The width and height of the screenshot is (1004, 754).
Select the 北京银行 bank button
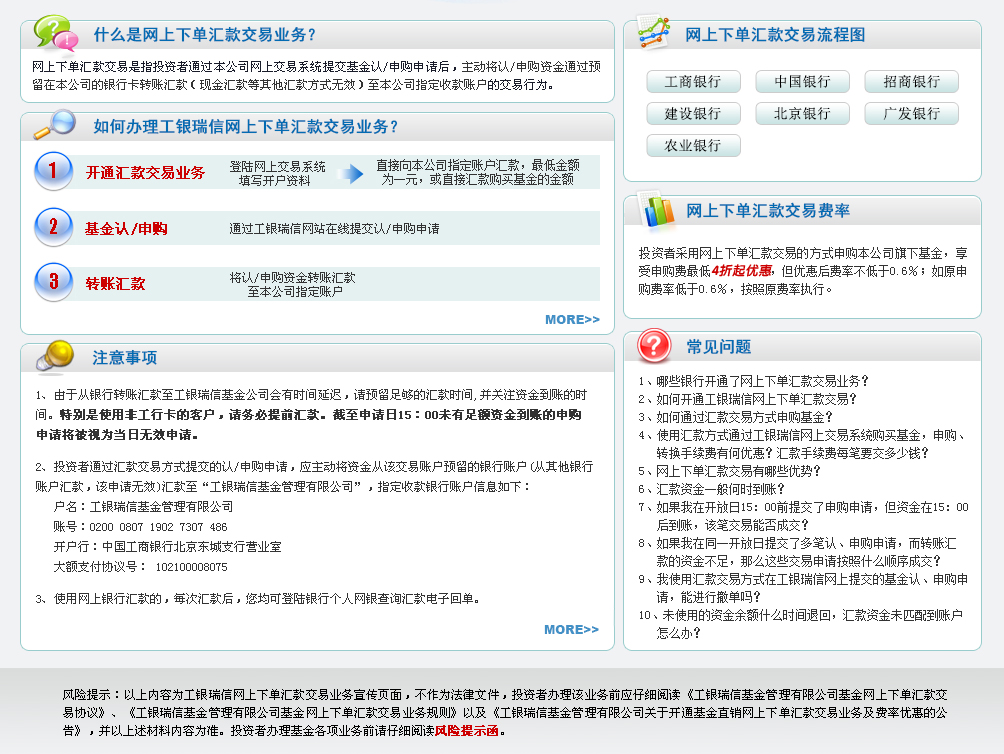[802, 113]
